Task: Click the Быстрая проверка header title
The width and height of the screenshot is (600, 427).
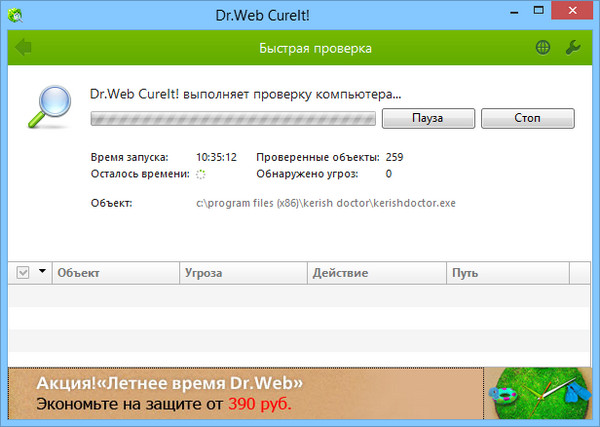Action: tap(315, 49)
